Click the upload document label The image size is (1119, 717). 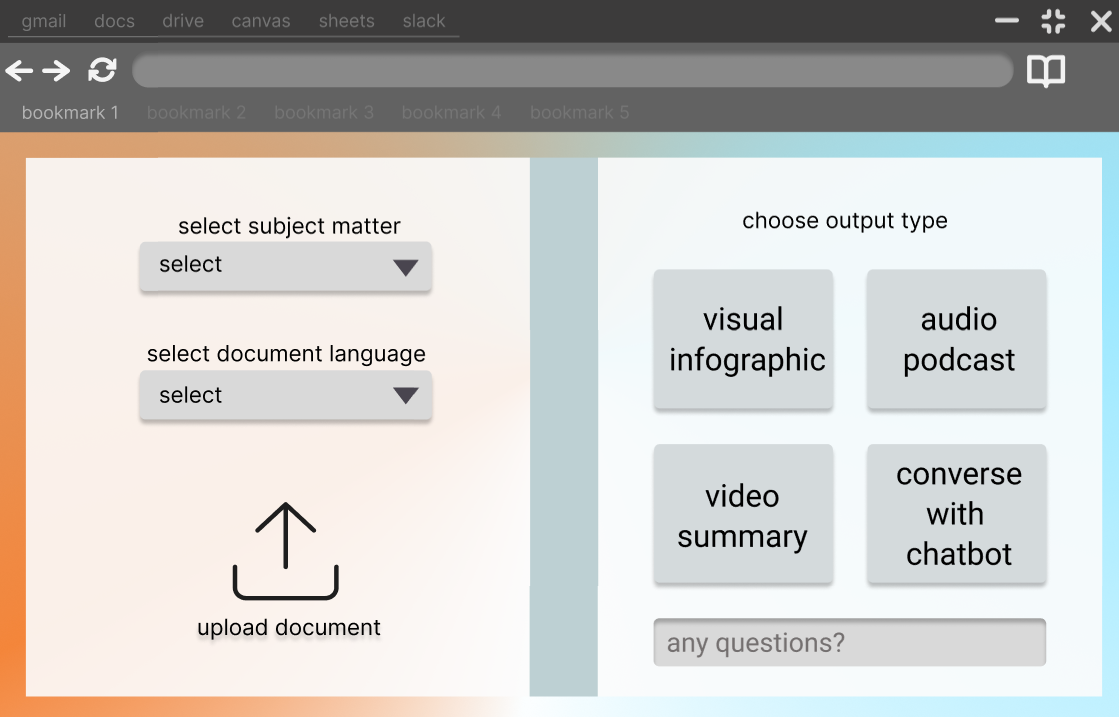(288, 628)
